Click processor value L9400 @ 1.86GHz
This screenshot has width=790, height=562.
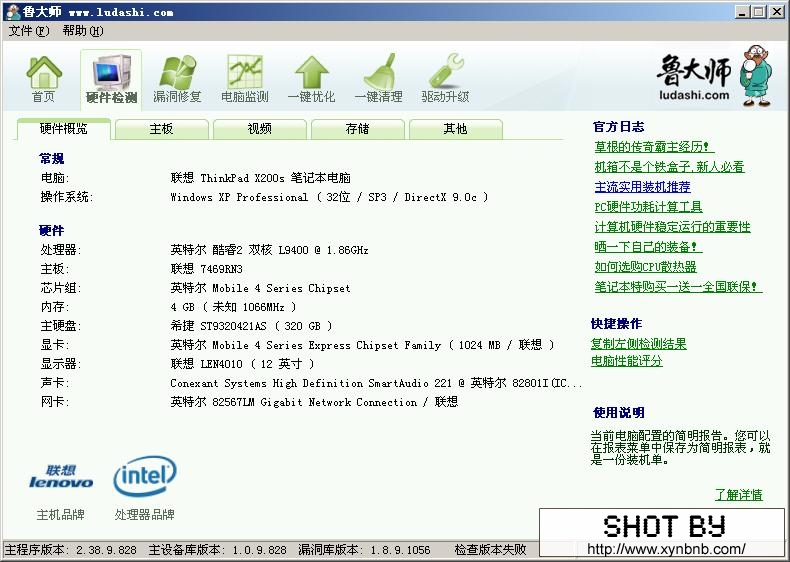pos(269,250)
